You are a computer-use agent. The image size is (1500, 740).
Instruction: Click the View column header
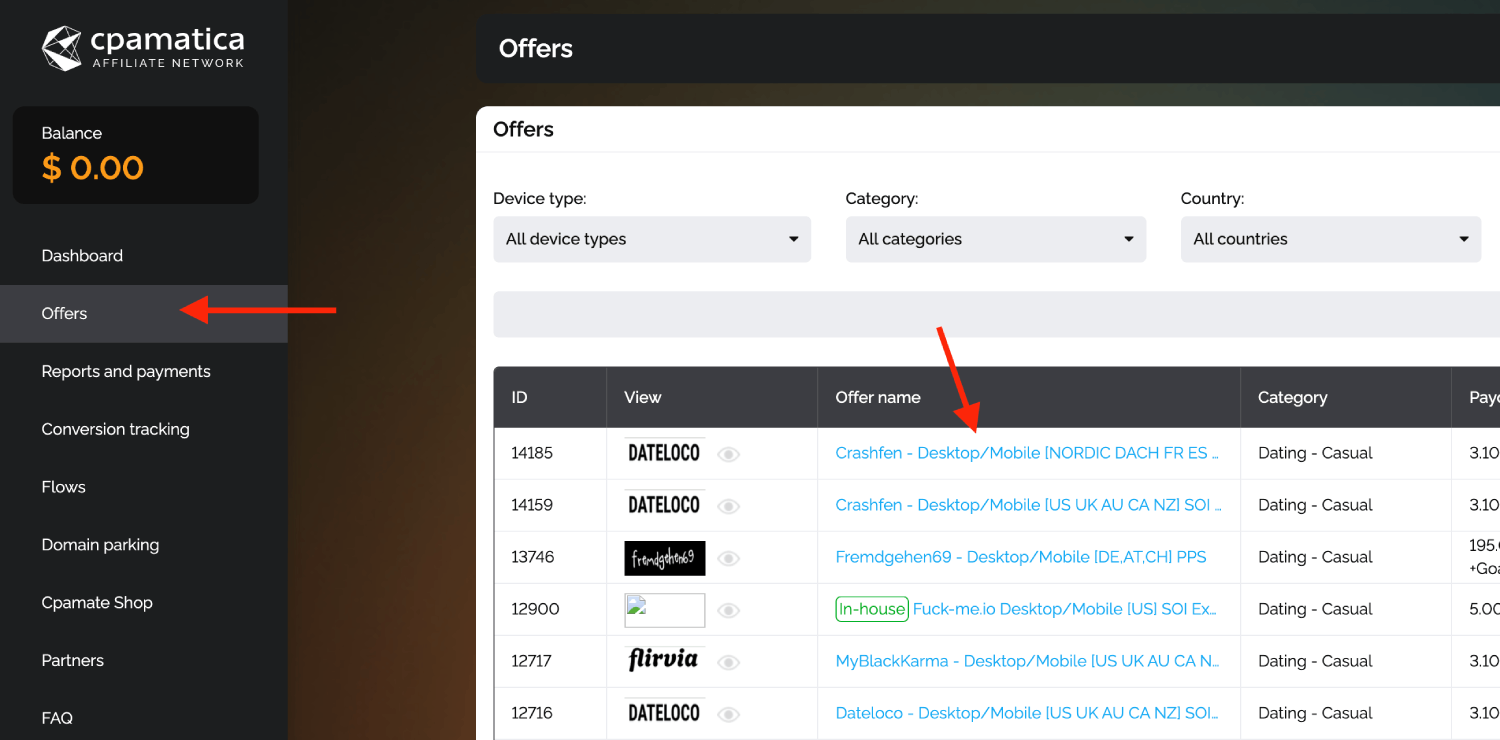pyautogui.click(x=712, y=397)
